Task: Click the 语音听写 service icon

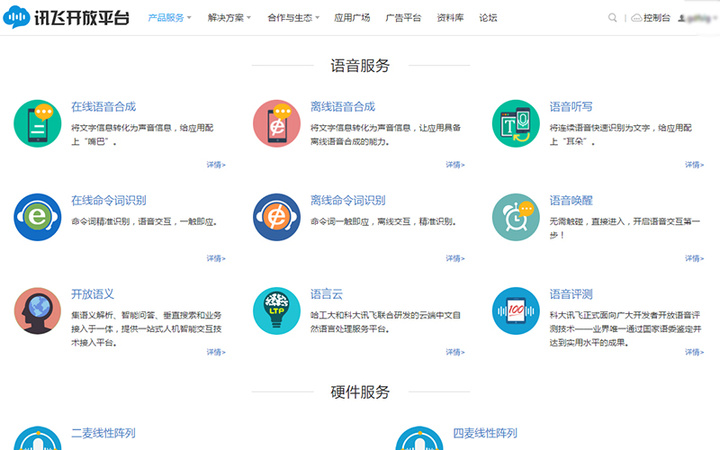Action: click(517, 123)
